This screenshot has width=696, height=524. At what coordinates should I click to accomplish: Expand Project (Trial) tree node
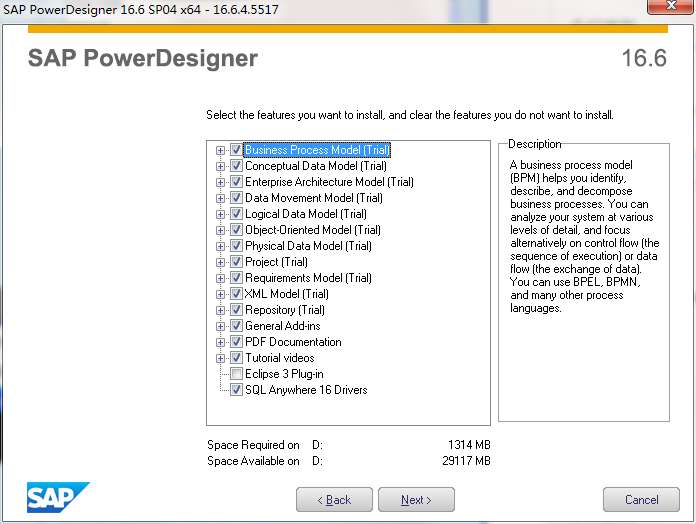[x=220, y=262]
